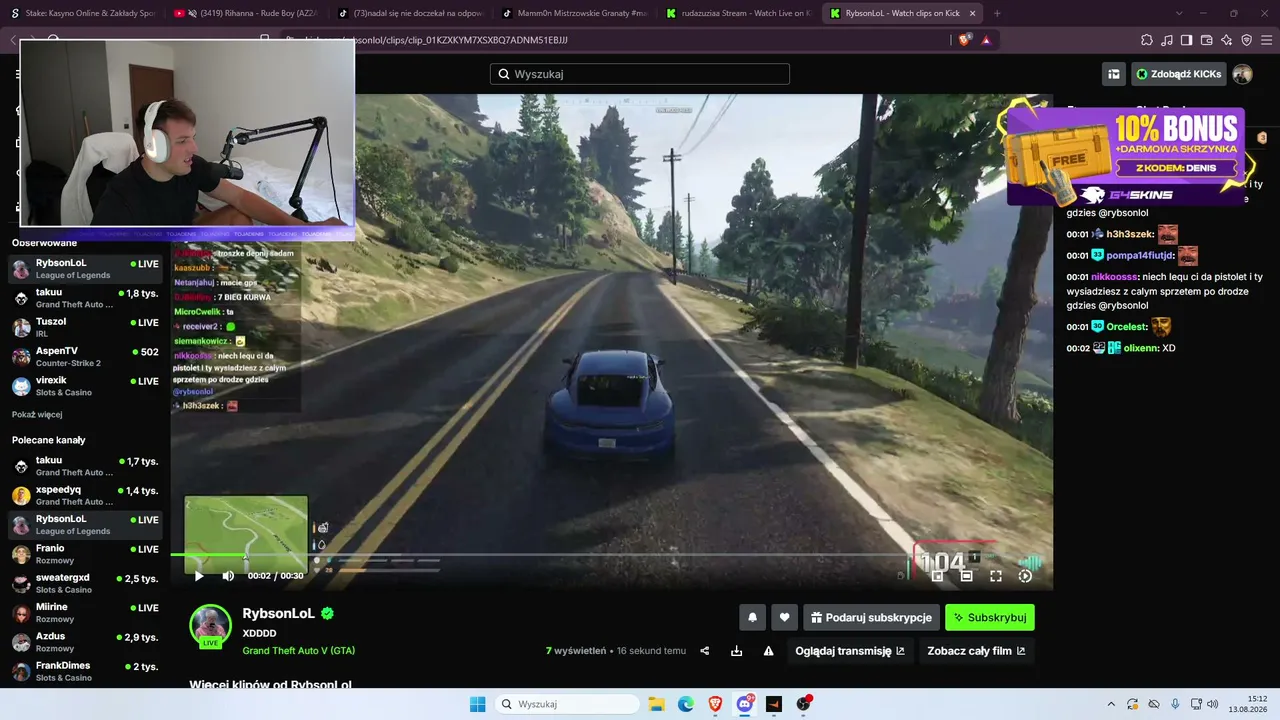Viewport: 1280px width, 720px height.
Task: Play the clip with the play button
Action: click(x=199, y=576)
